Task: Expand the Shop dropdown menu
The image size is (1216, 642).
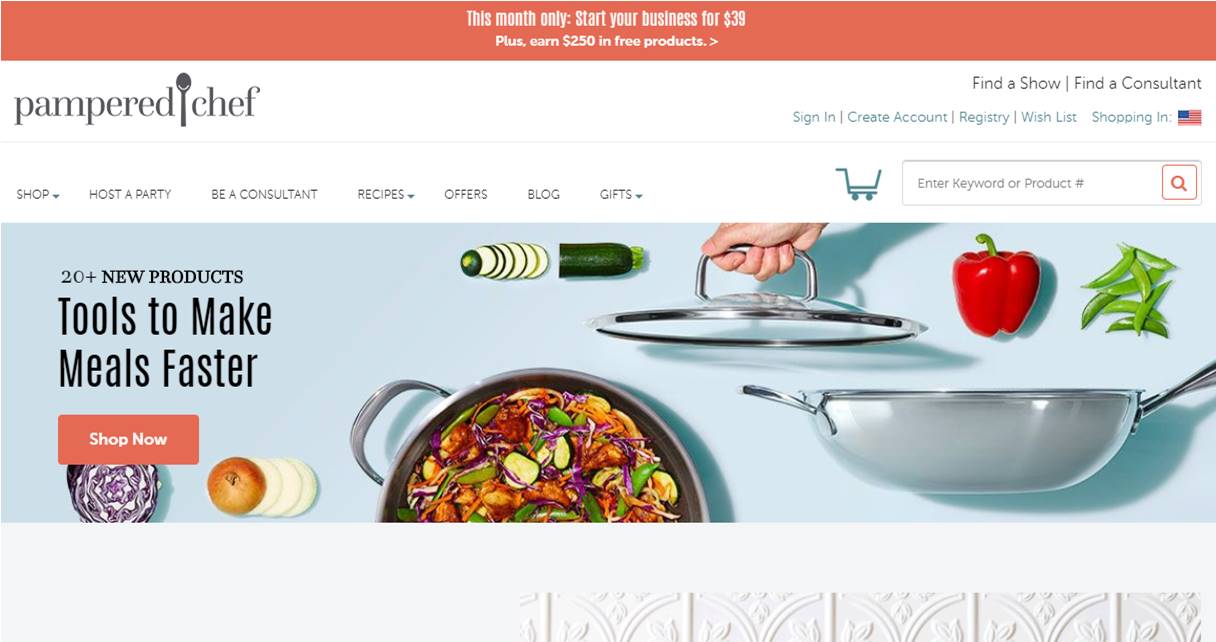Action: point(38,194)
